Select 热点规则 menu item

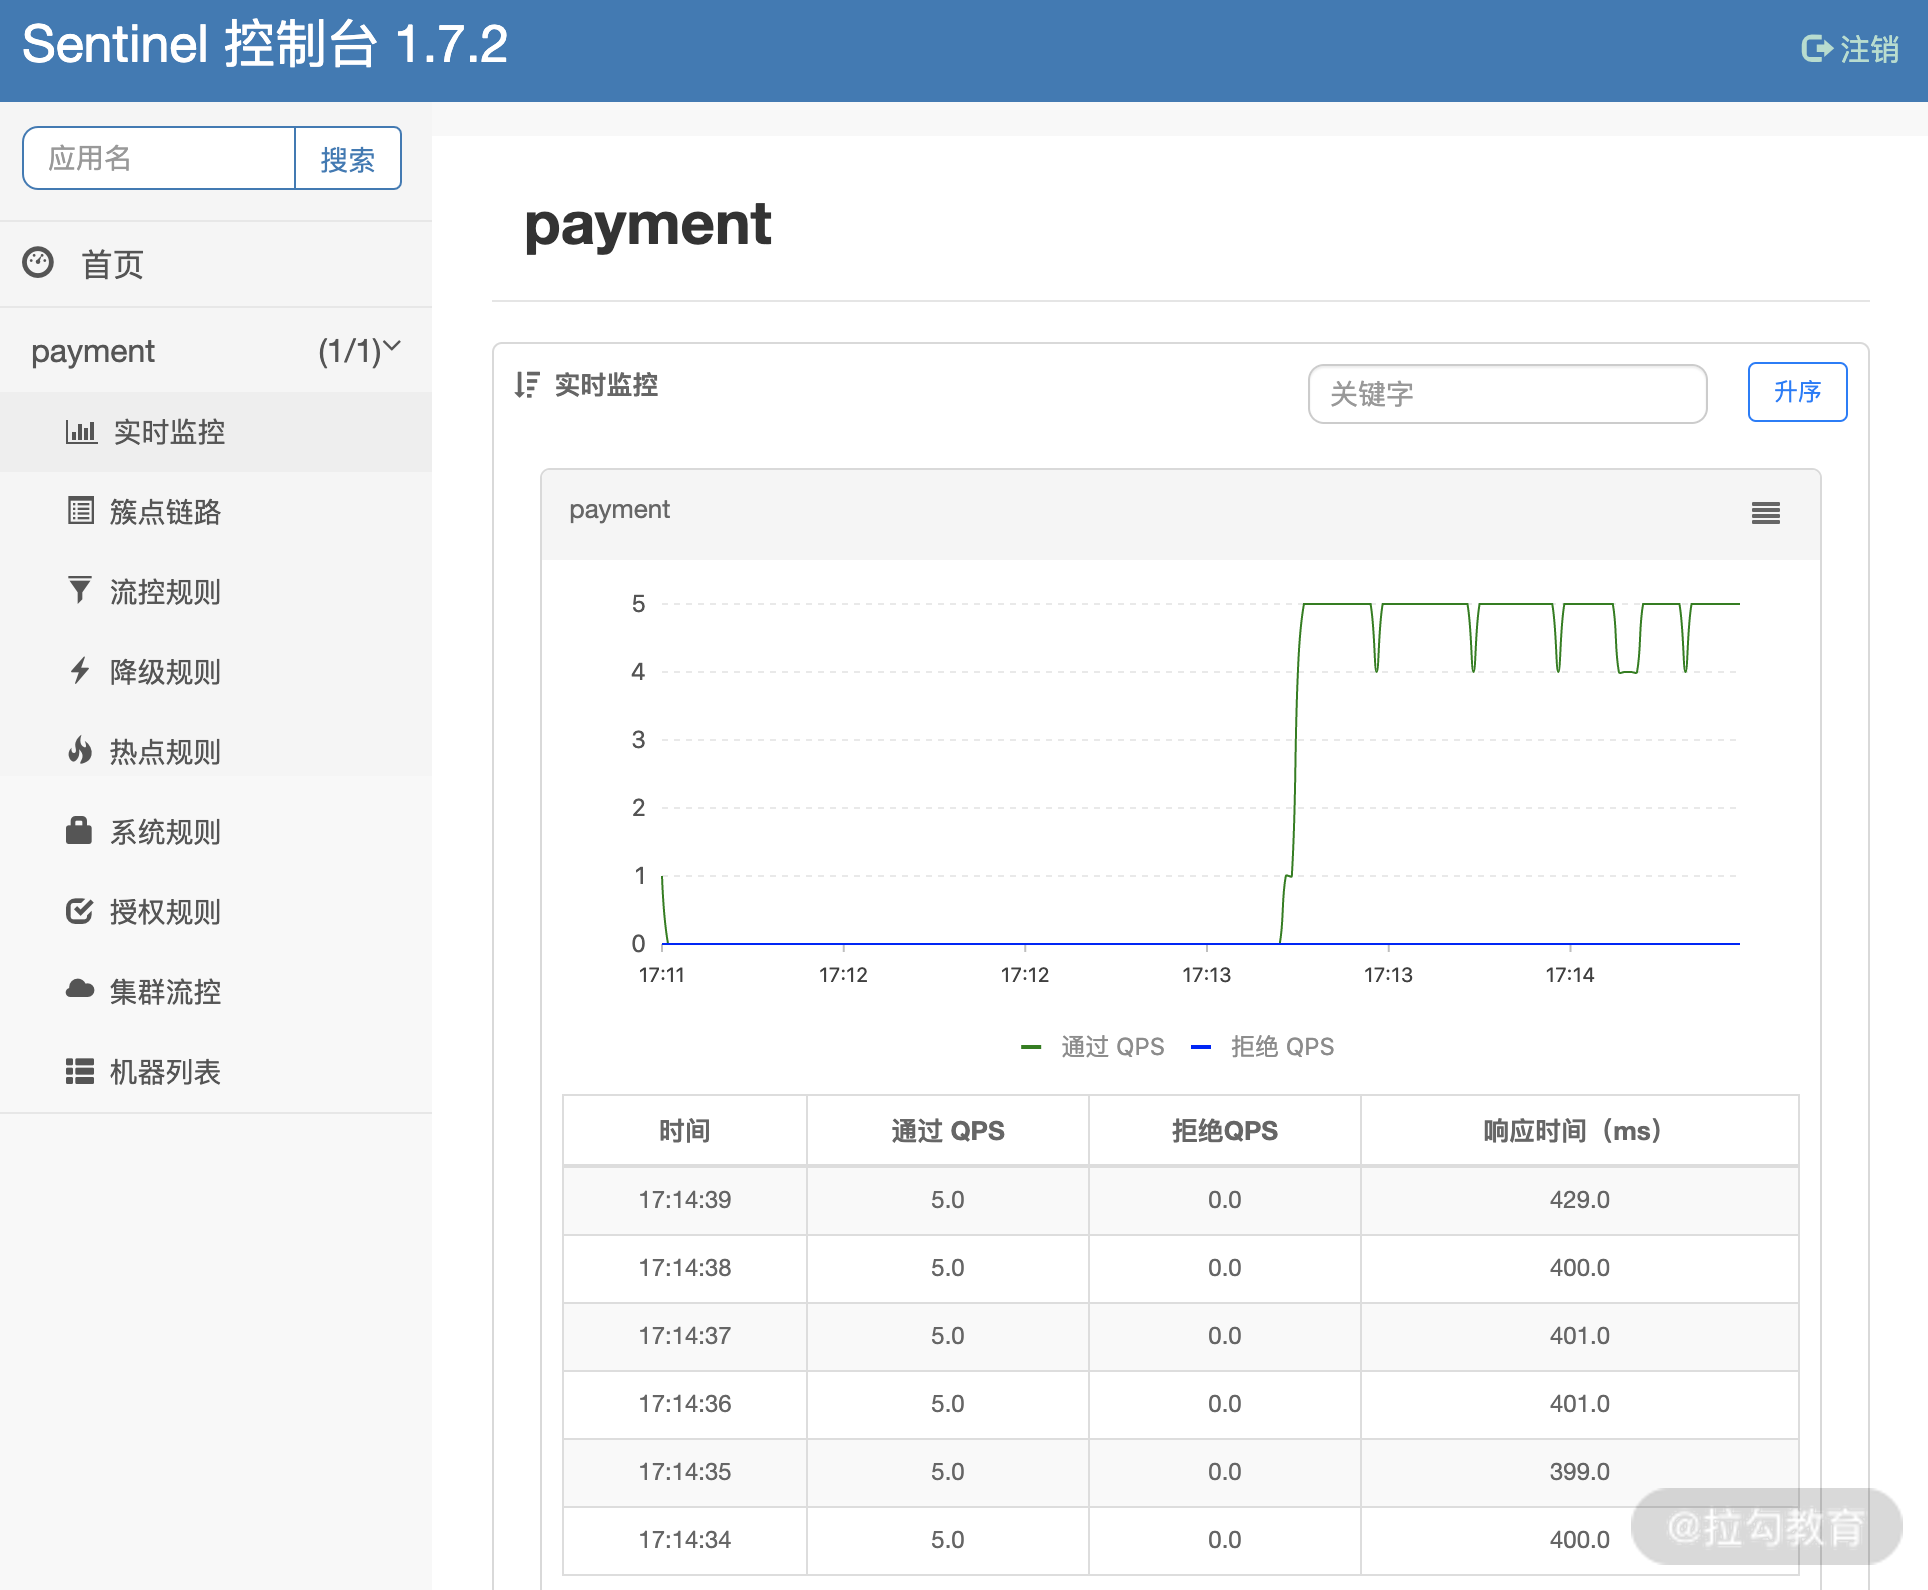tap(216, 752)
